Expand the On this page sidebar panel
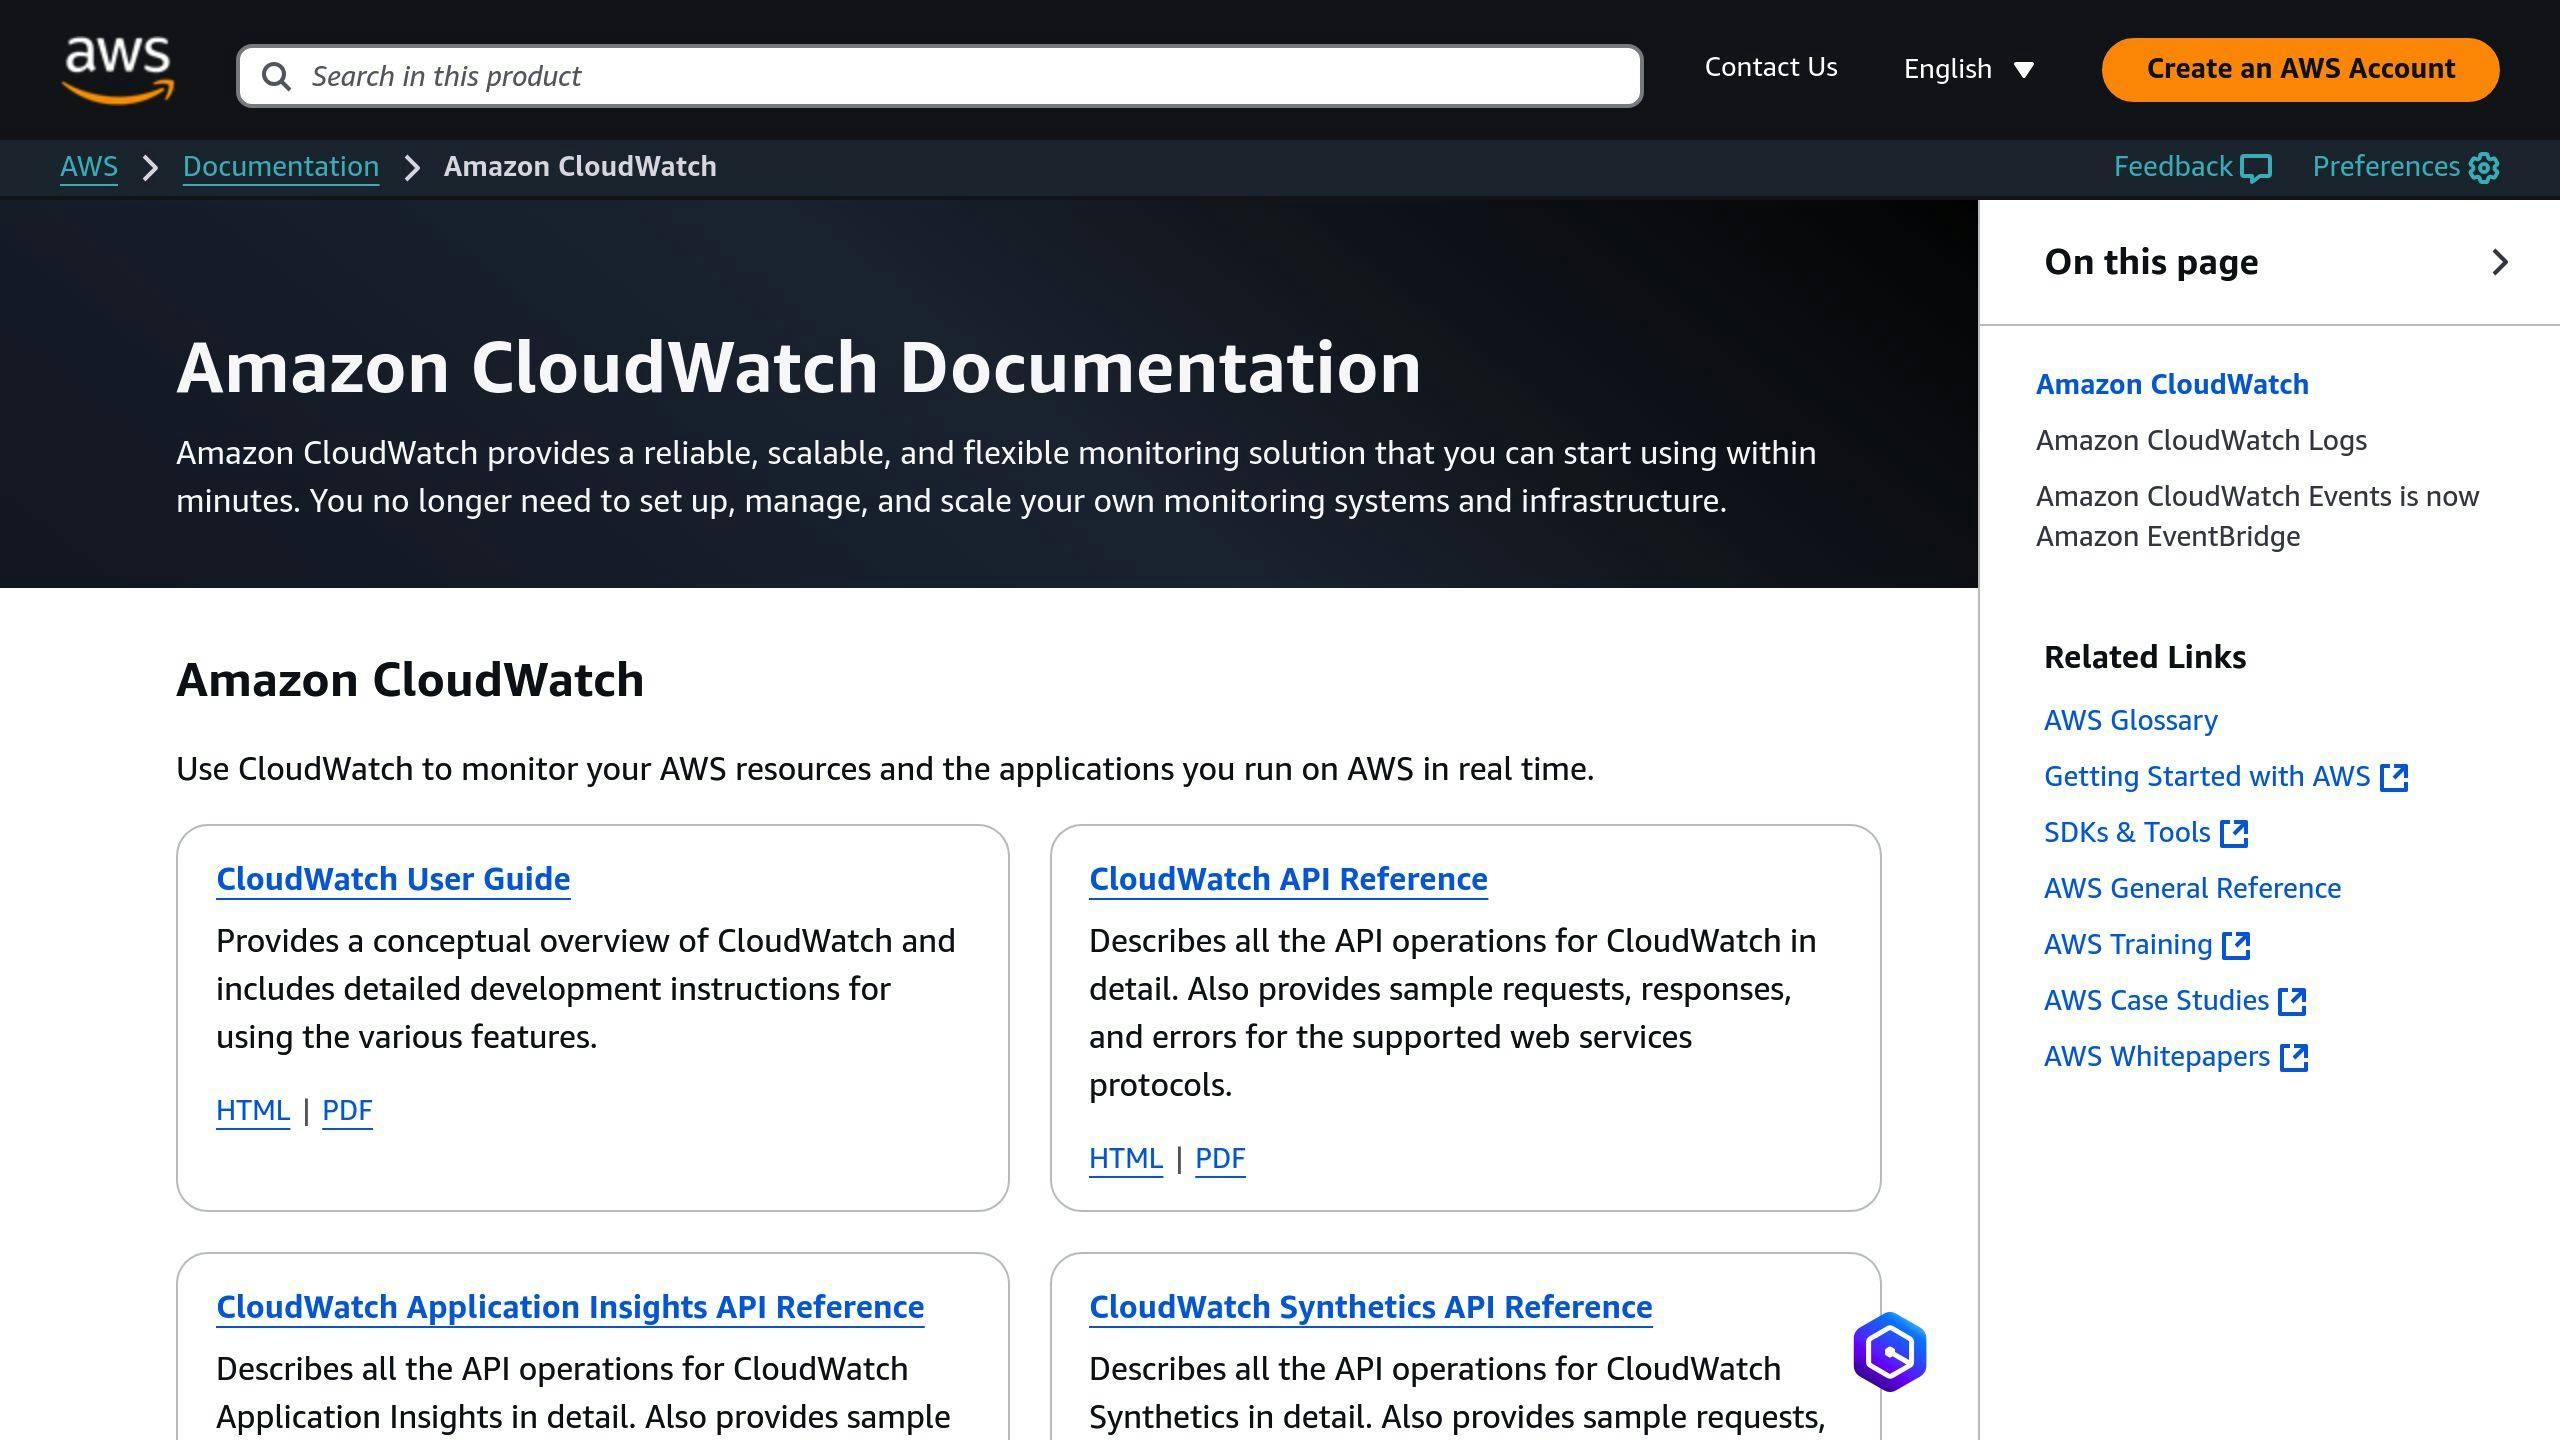Viewport: 2560px width, 1440px height. pos(2498,262)
